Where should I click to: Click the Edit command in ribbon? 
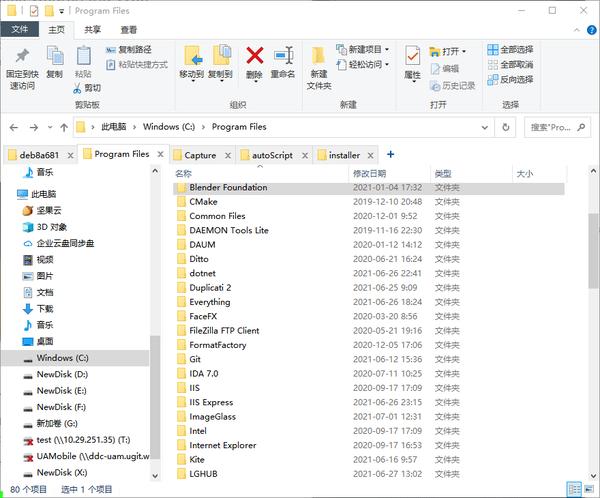(x=445, y=69)
